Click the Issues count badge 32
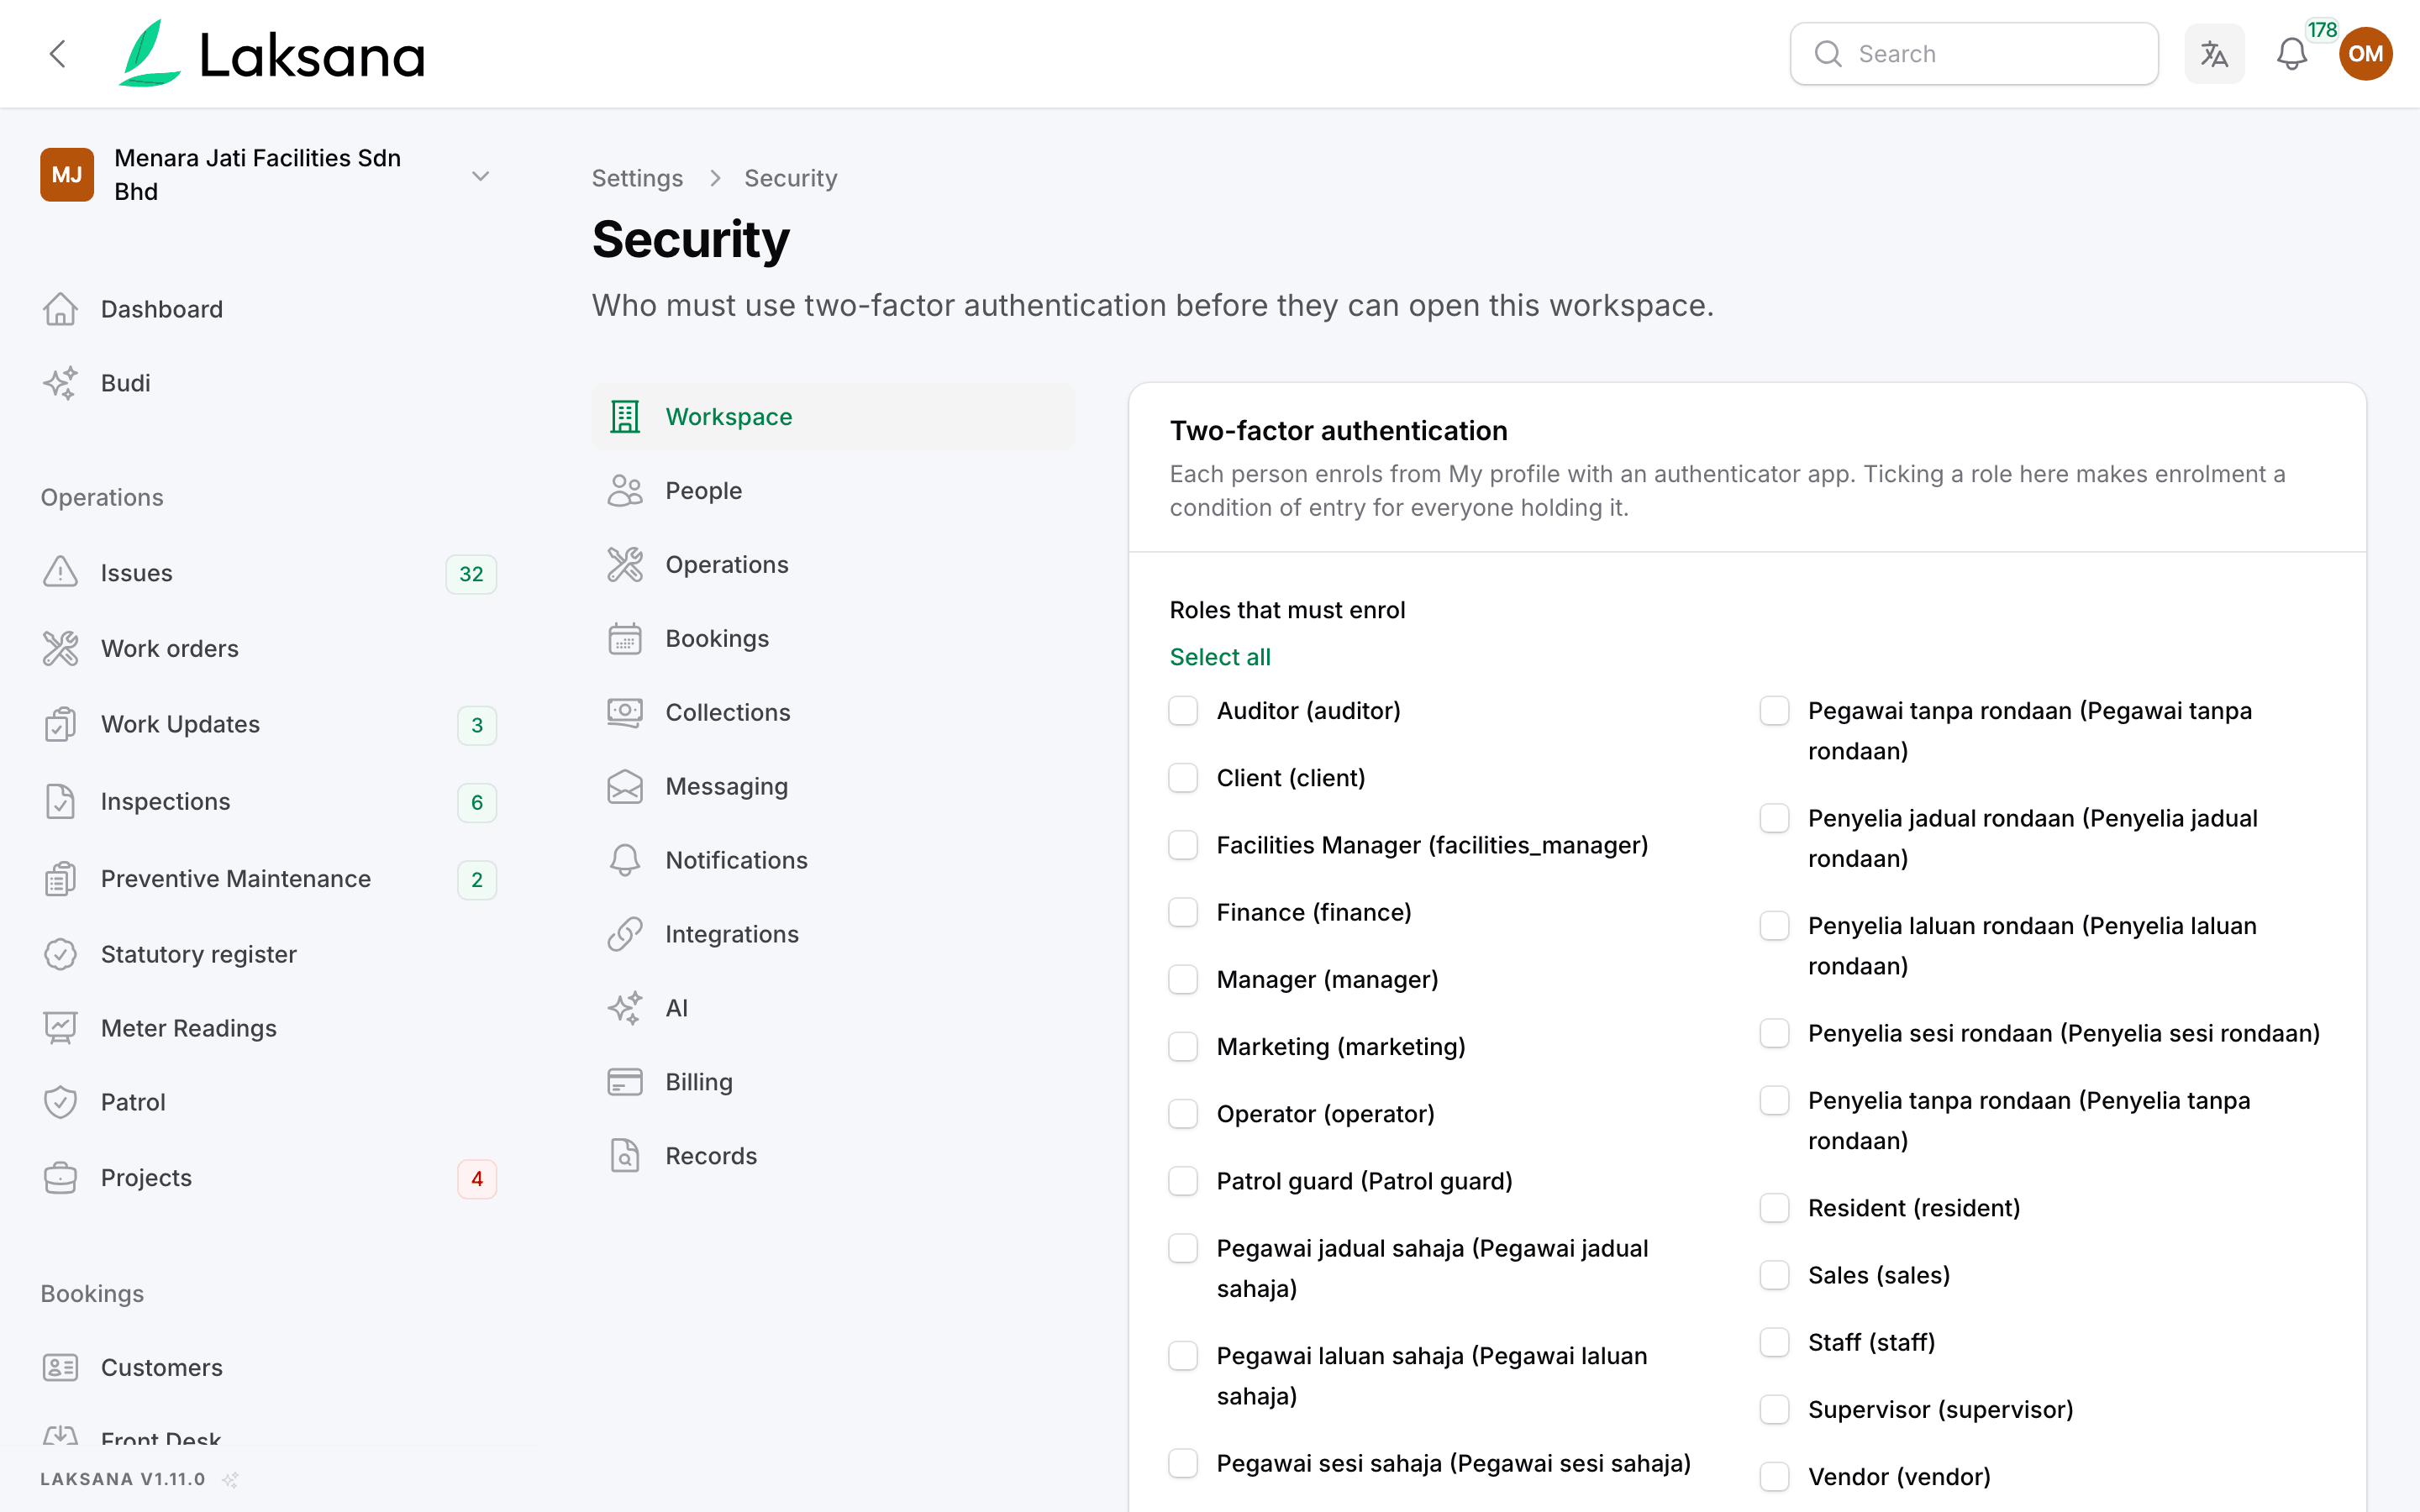Image resolution: width=2420 pixels, height=1512 pixels. 471,574
